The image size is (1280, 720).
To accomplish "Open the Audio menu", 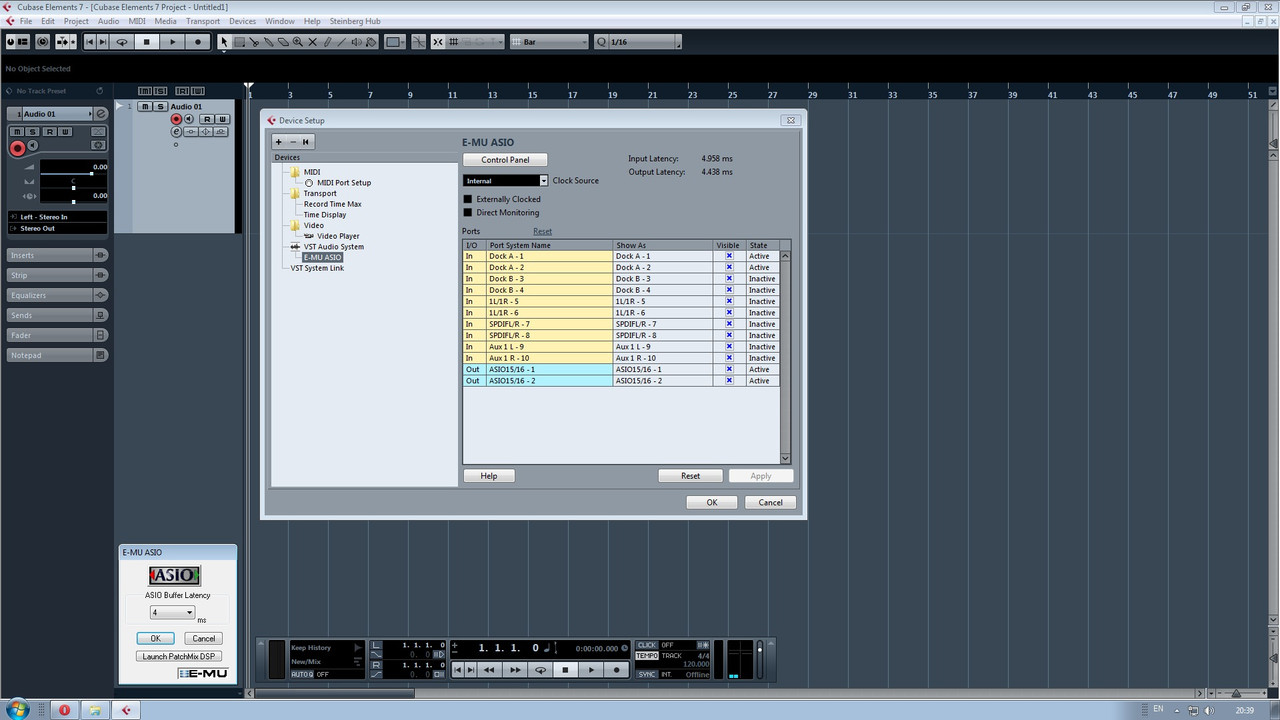I will [108, 21].
